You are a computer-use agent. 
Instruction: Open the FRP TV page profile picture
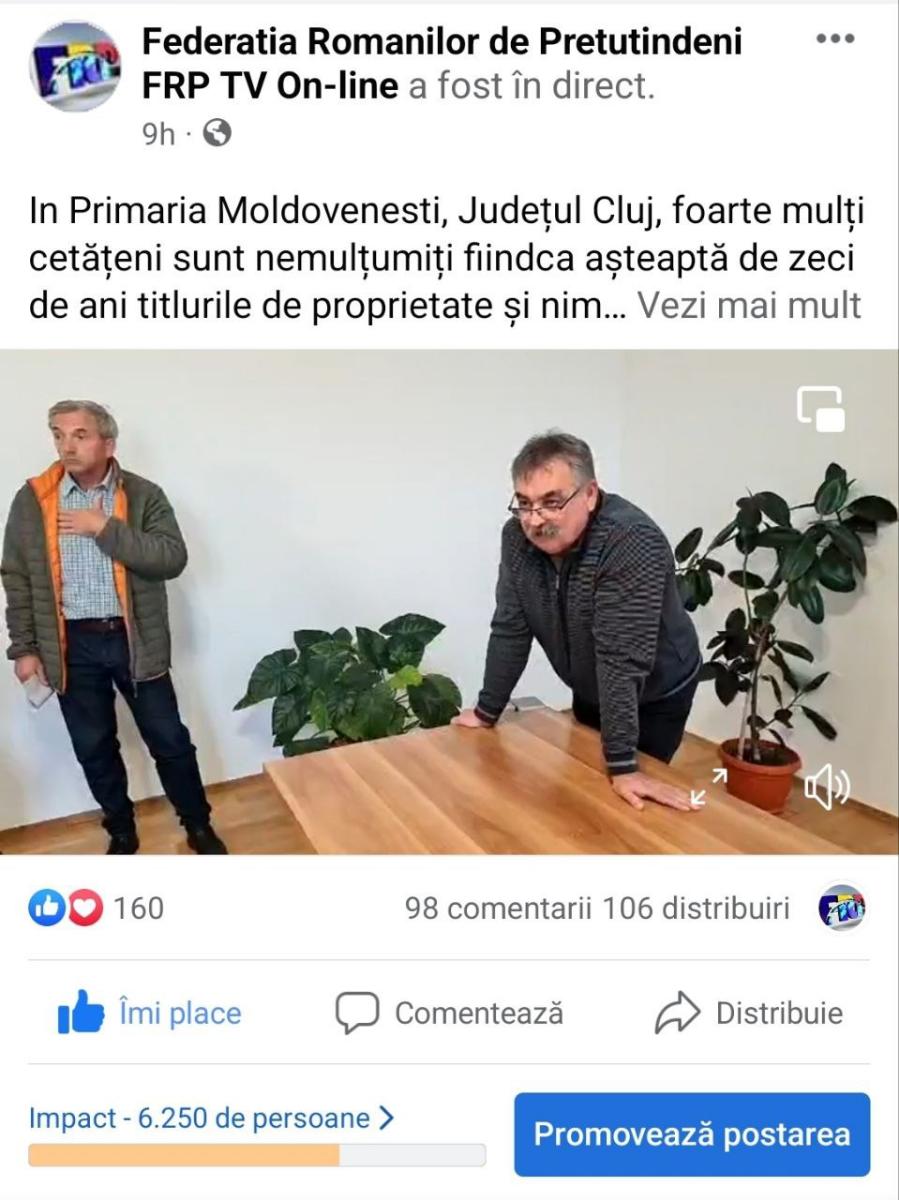click(75, 66)
